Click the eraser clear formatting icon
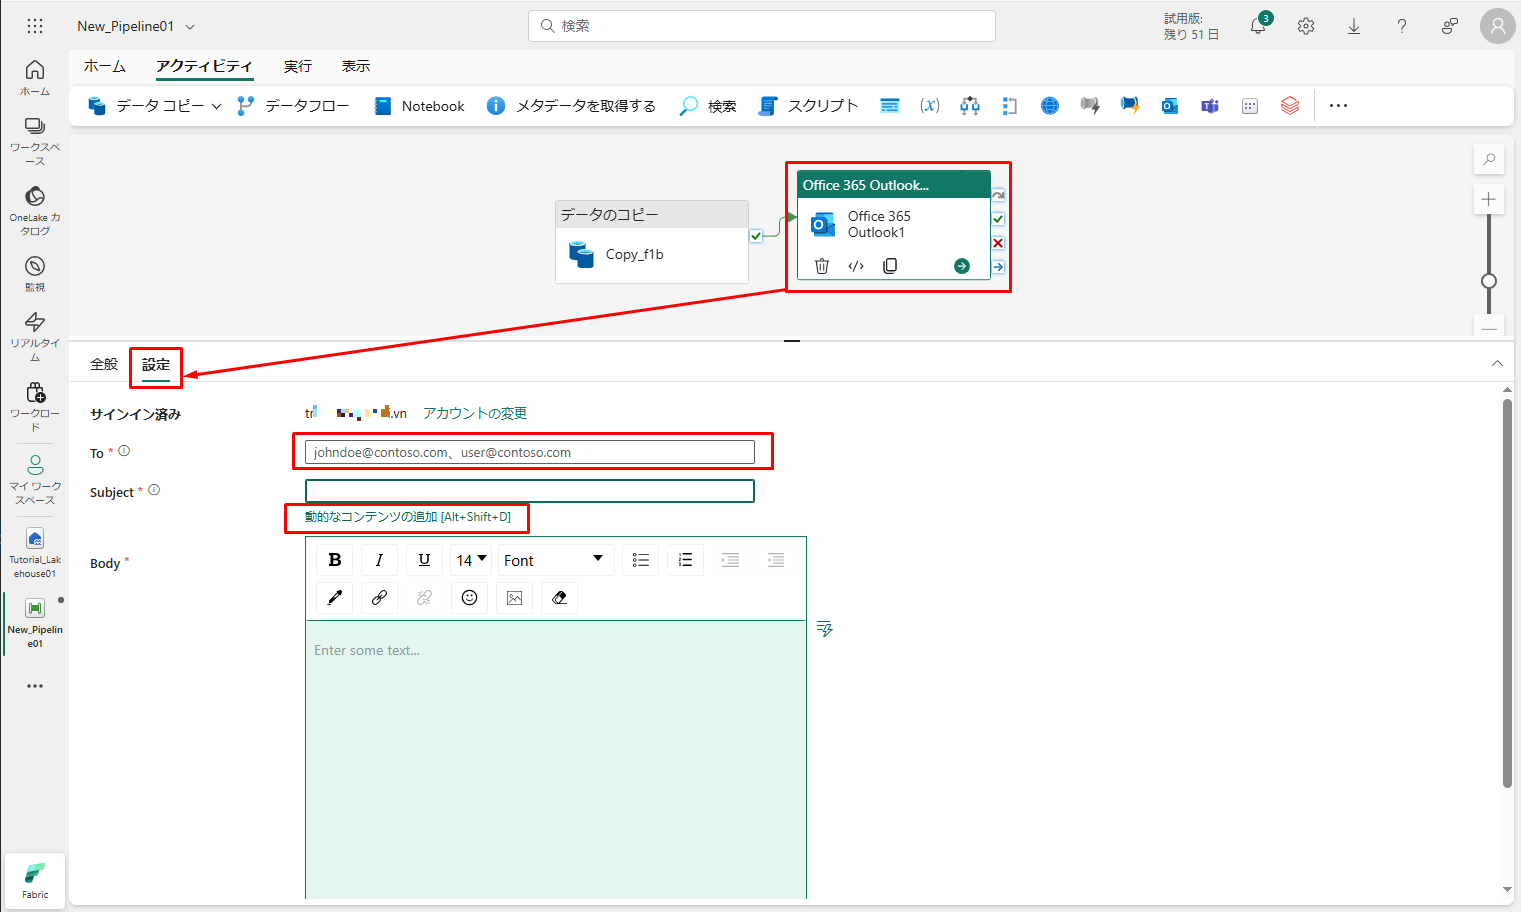The image size is (1521, 912). (559, 598)
